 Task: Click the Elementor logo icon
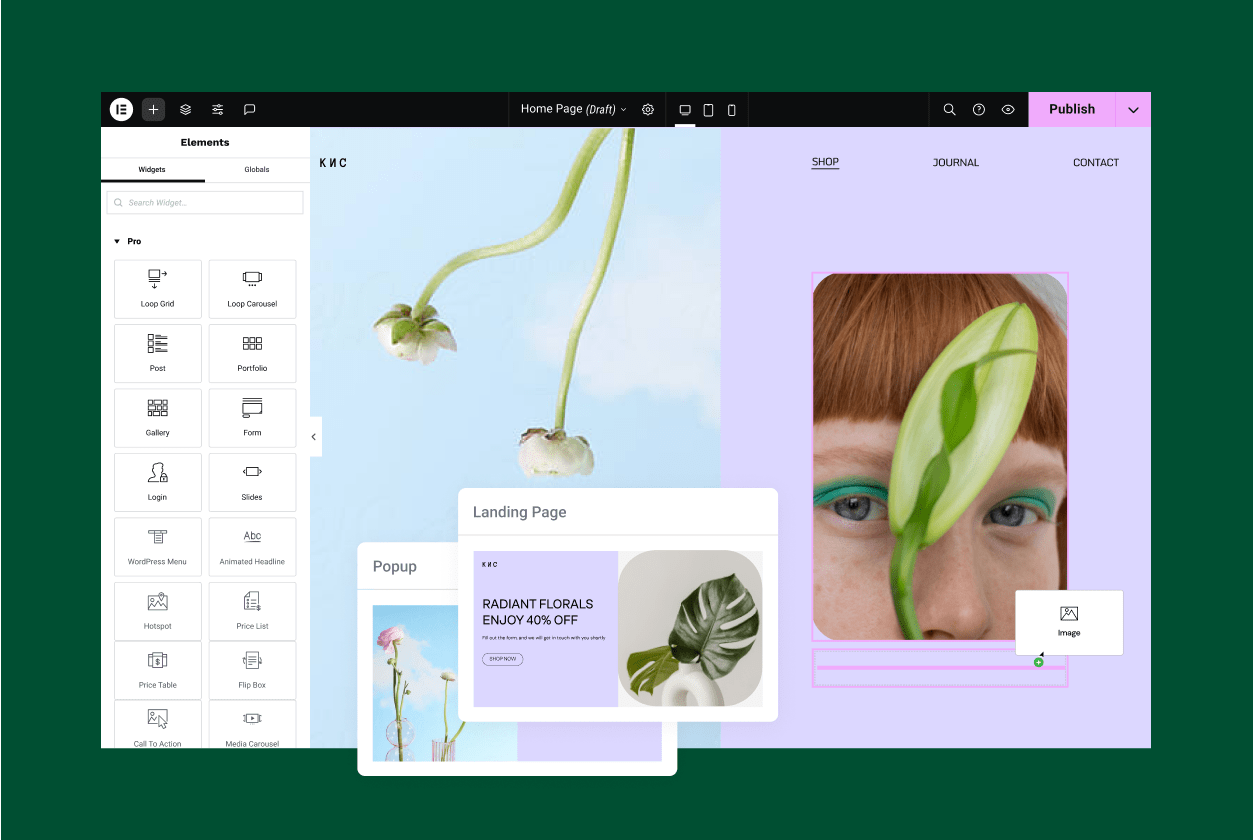point(121,109)
